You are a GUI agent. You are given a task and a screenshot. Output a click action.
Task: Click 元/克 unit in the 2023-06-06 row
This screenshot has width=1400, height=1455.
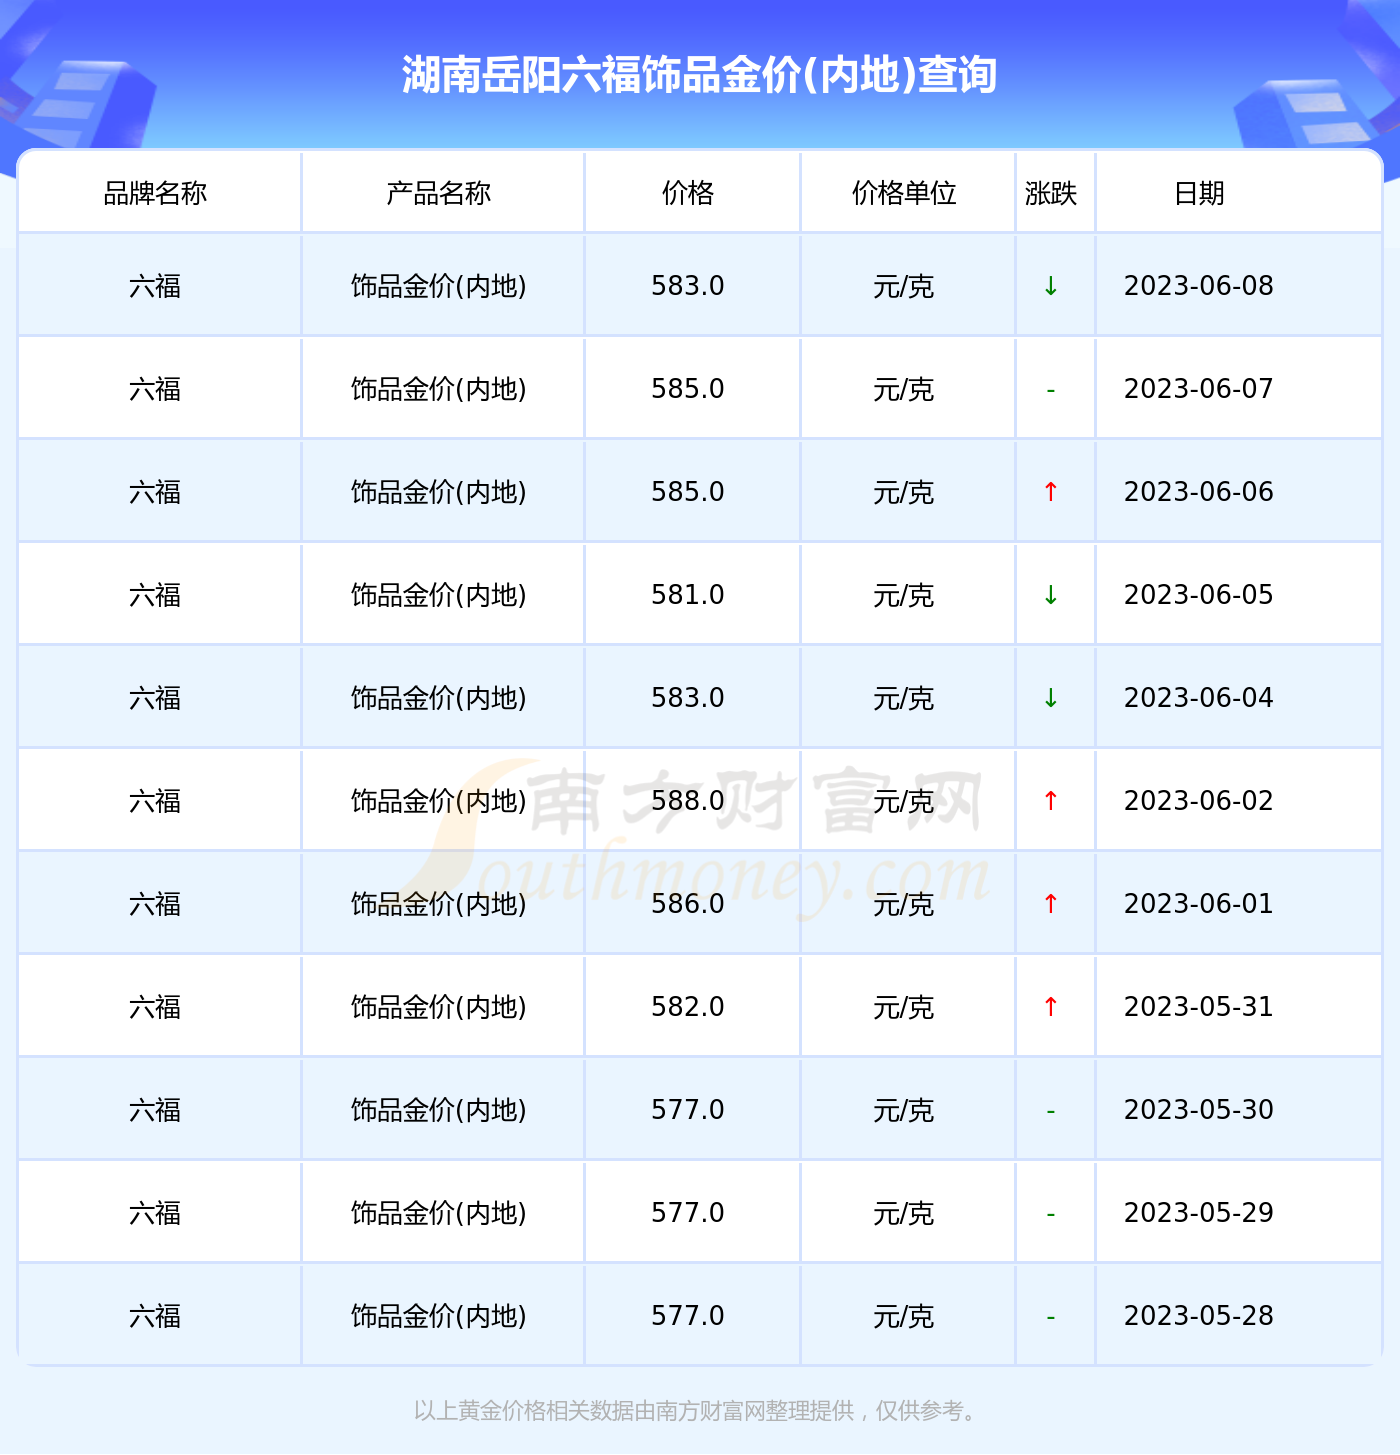[x=904, y=492]
